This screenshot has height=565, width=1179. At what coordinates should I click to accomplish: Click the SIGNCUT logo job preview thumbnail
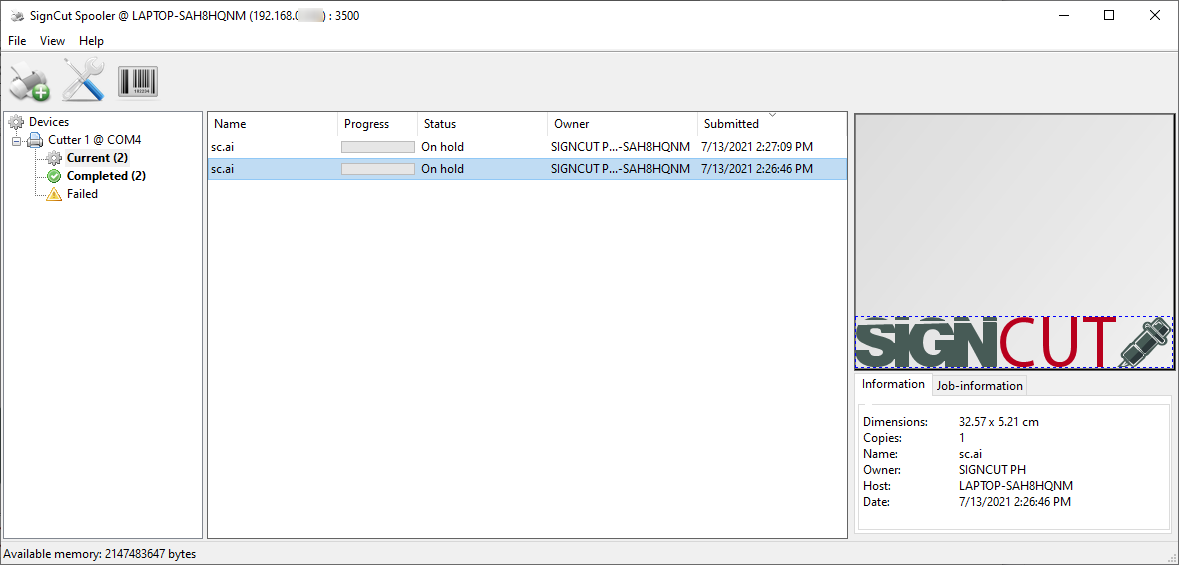(x=1014, y=342)
